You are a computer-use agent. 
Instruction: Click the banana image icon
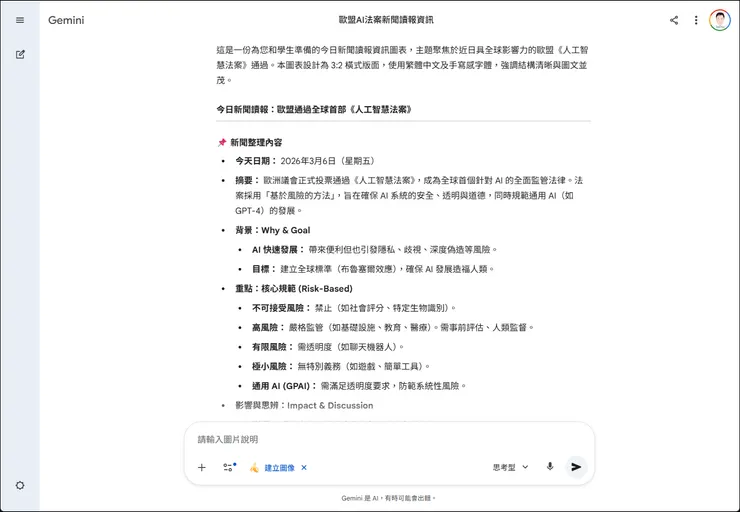pos(254,468)
